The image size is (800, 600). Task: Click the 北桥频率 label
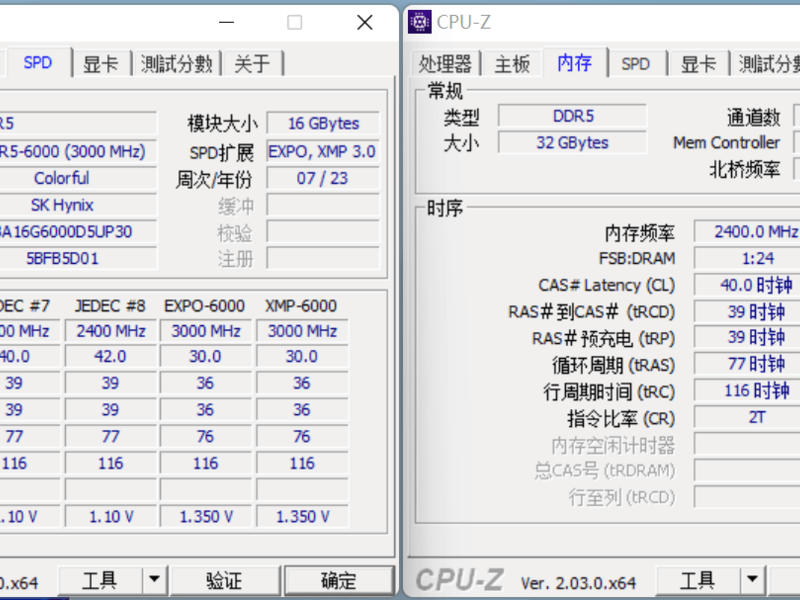coord(745,169)
